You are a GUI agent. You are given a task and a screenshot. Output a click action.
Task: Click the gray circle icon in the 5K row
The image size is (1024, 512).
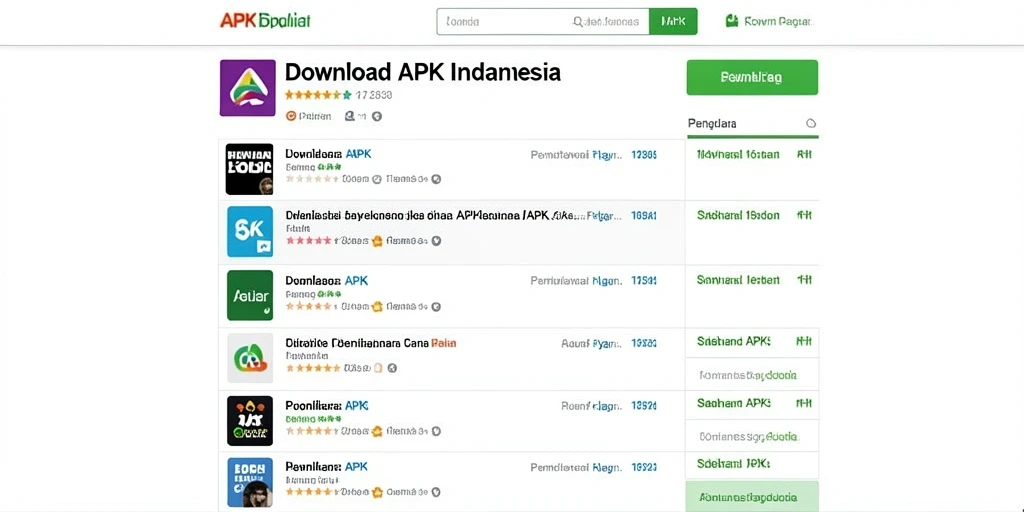[436, 241]
